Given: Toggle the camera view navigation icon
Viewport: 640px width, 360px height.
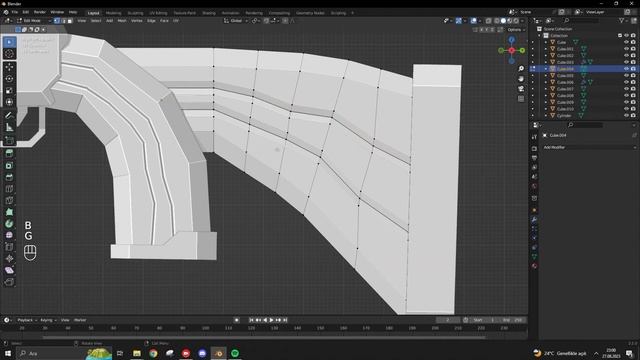Looking at the screenshot, I should click(521, 89).
